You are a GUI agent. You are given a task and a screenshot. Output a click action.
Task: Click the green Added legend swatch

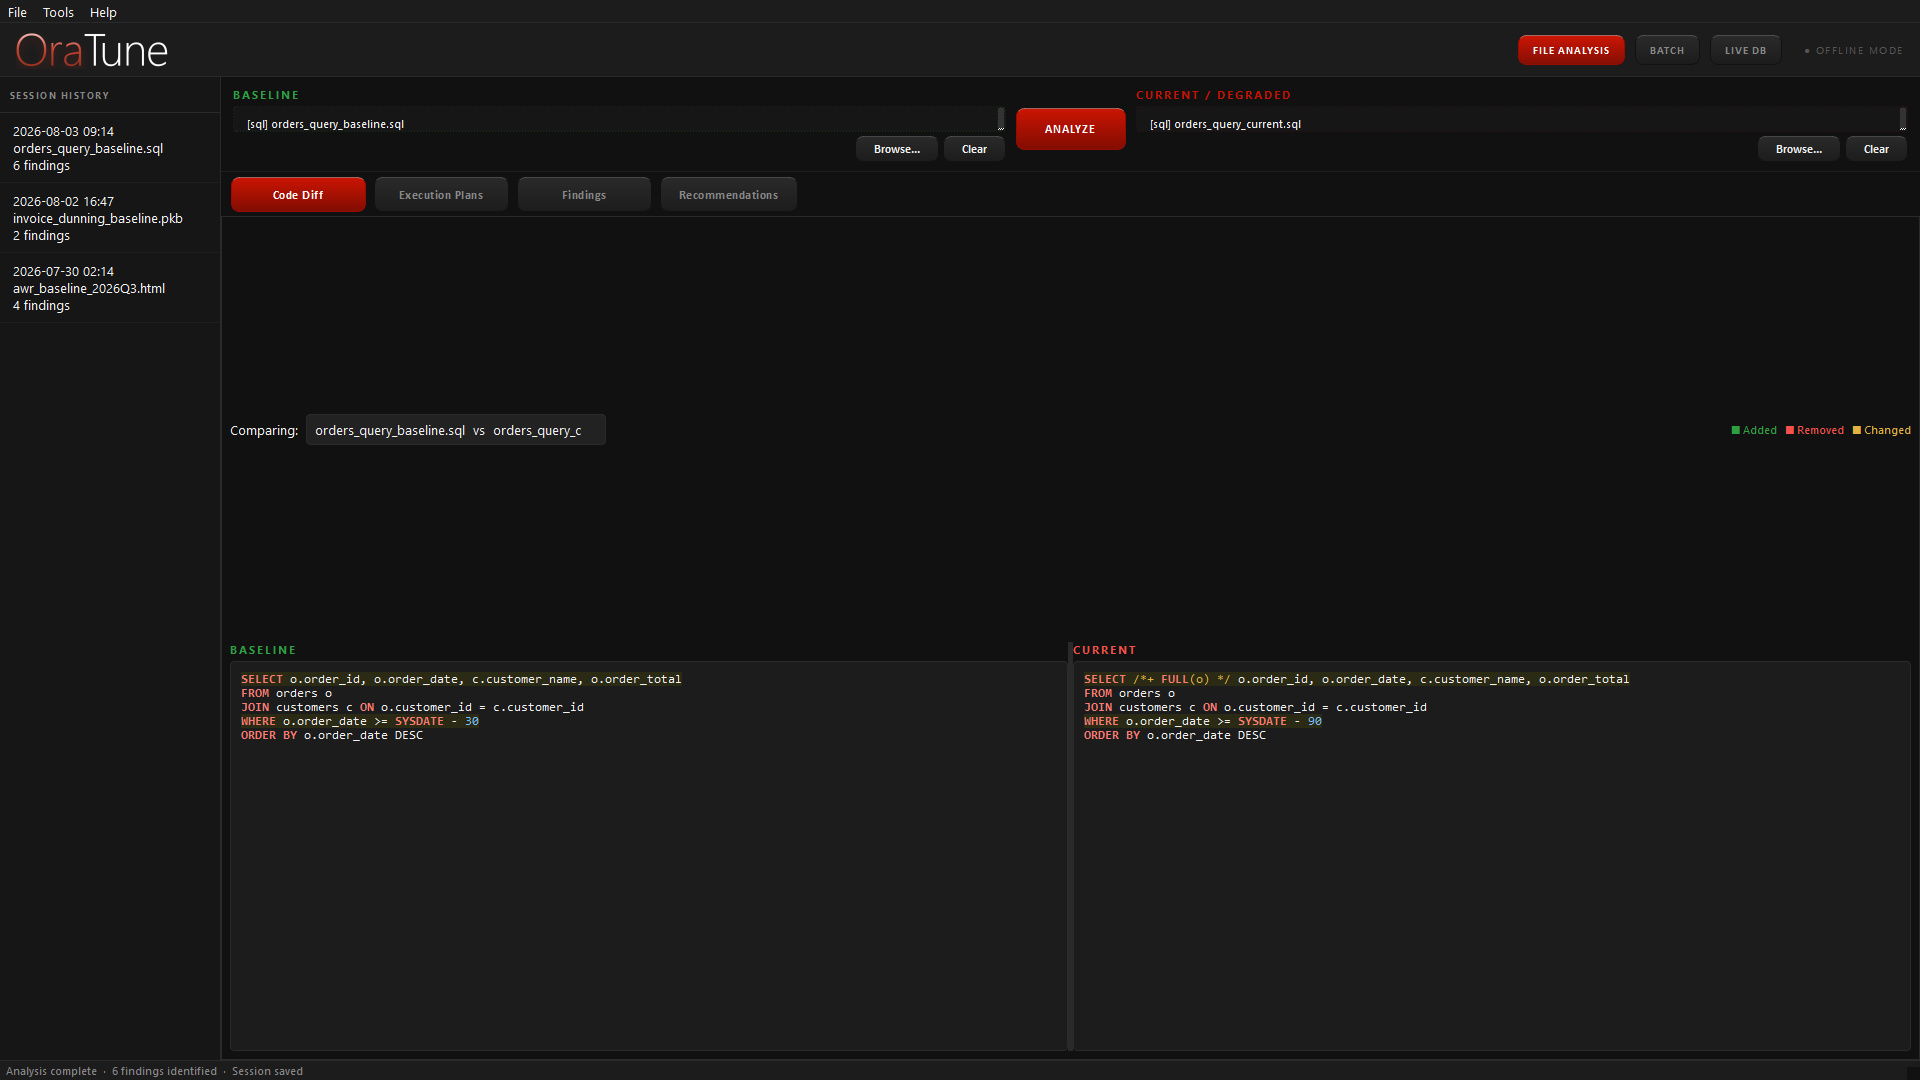point(1736,430)
